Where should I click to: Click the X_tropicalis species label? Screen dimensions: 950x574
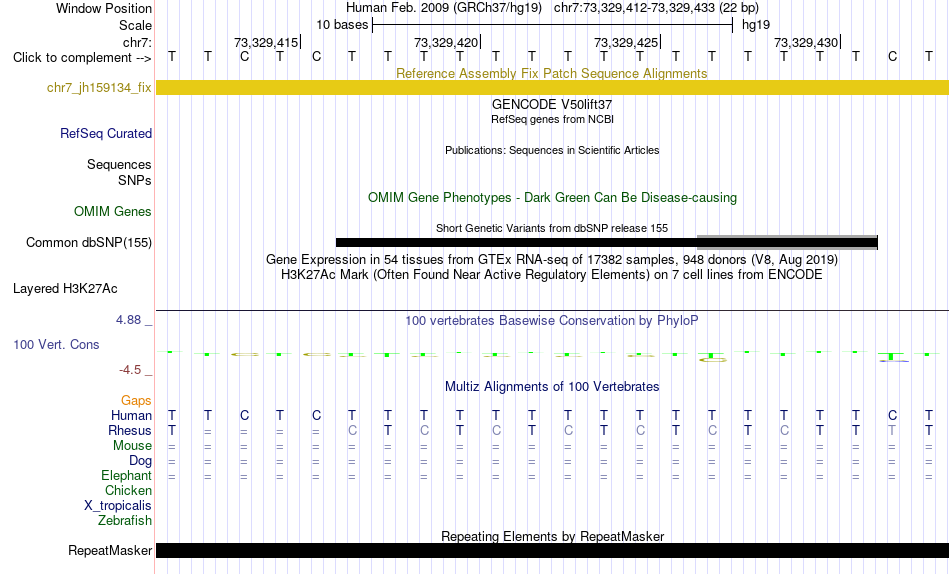[118, 506]
